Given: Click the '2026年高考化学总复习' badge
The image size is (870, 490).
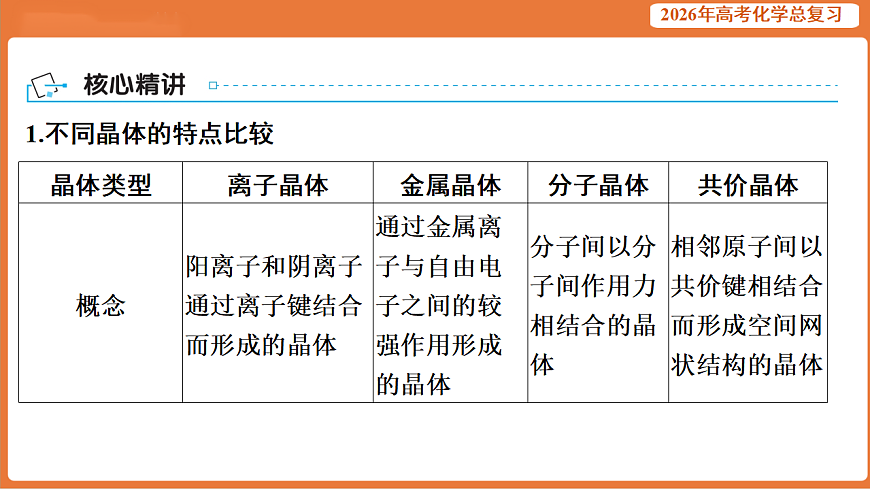Looking at the screenshot, I should click(x=755, y=14).
